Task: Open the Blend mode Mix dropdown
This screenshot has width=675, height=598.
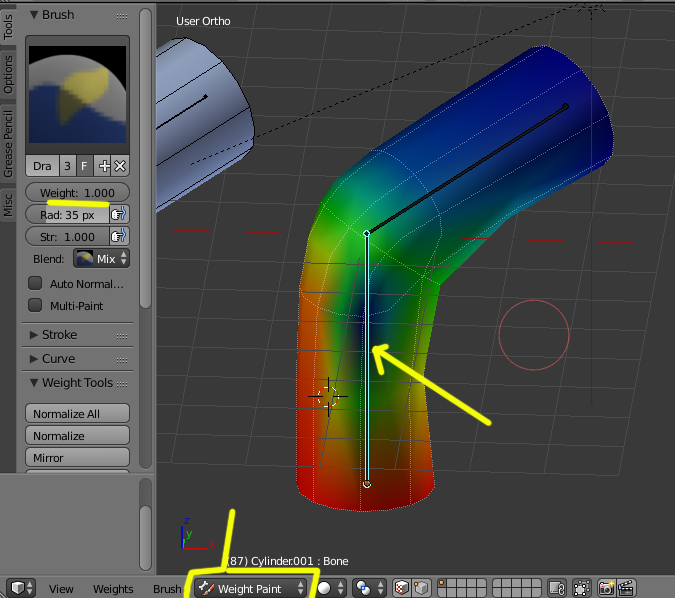Action: [101, 259]
